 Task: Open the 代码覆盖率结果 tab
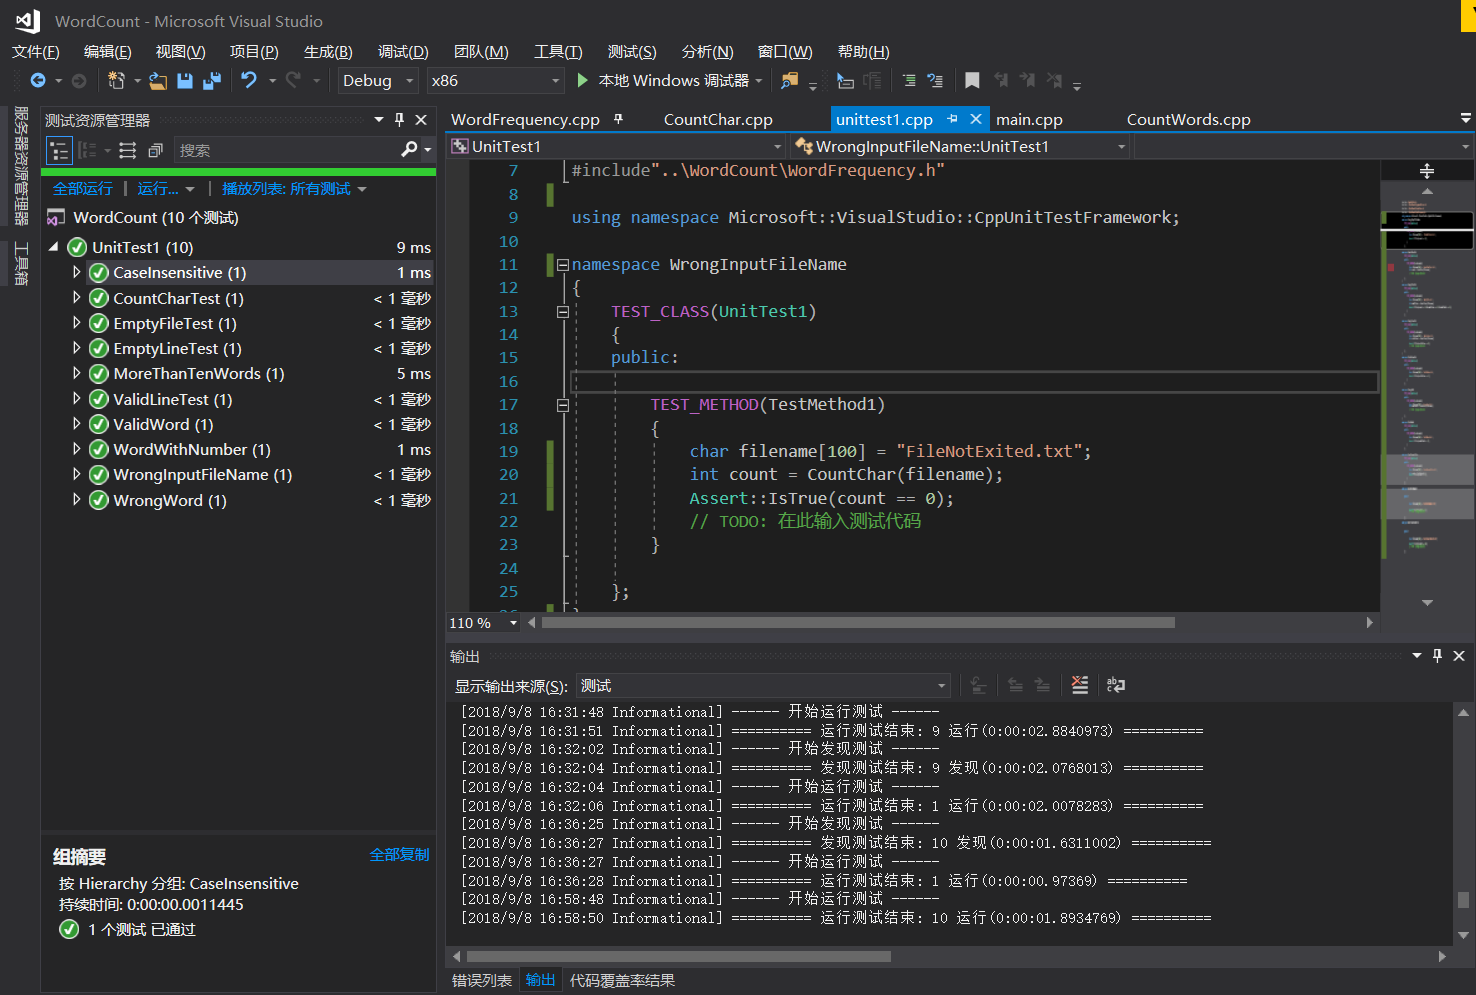coord(622,980)
